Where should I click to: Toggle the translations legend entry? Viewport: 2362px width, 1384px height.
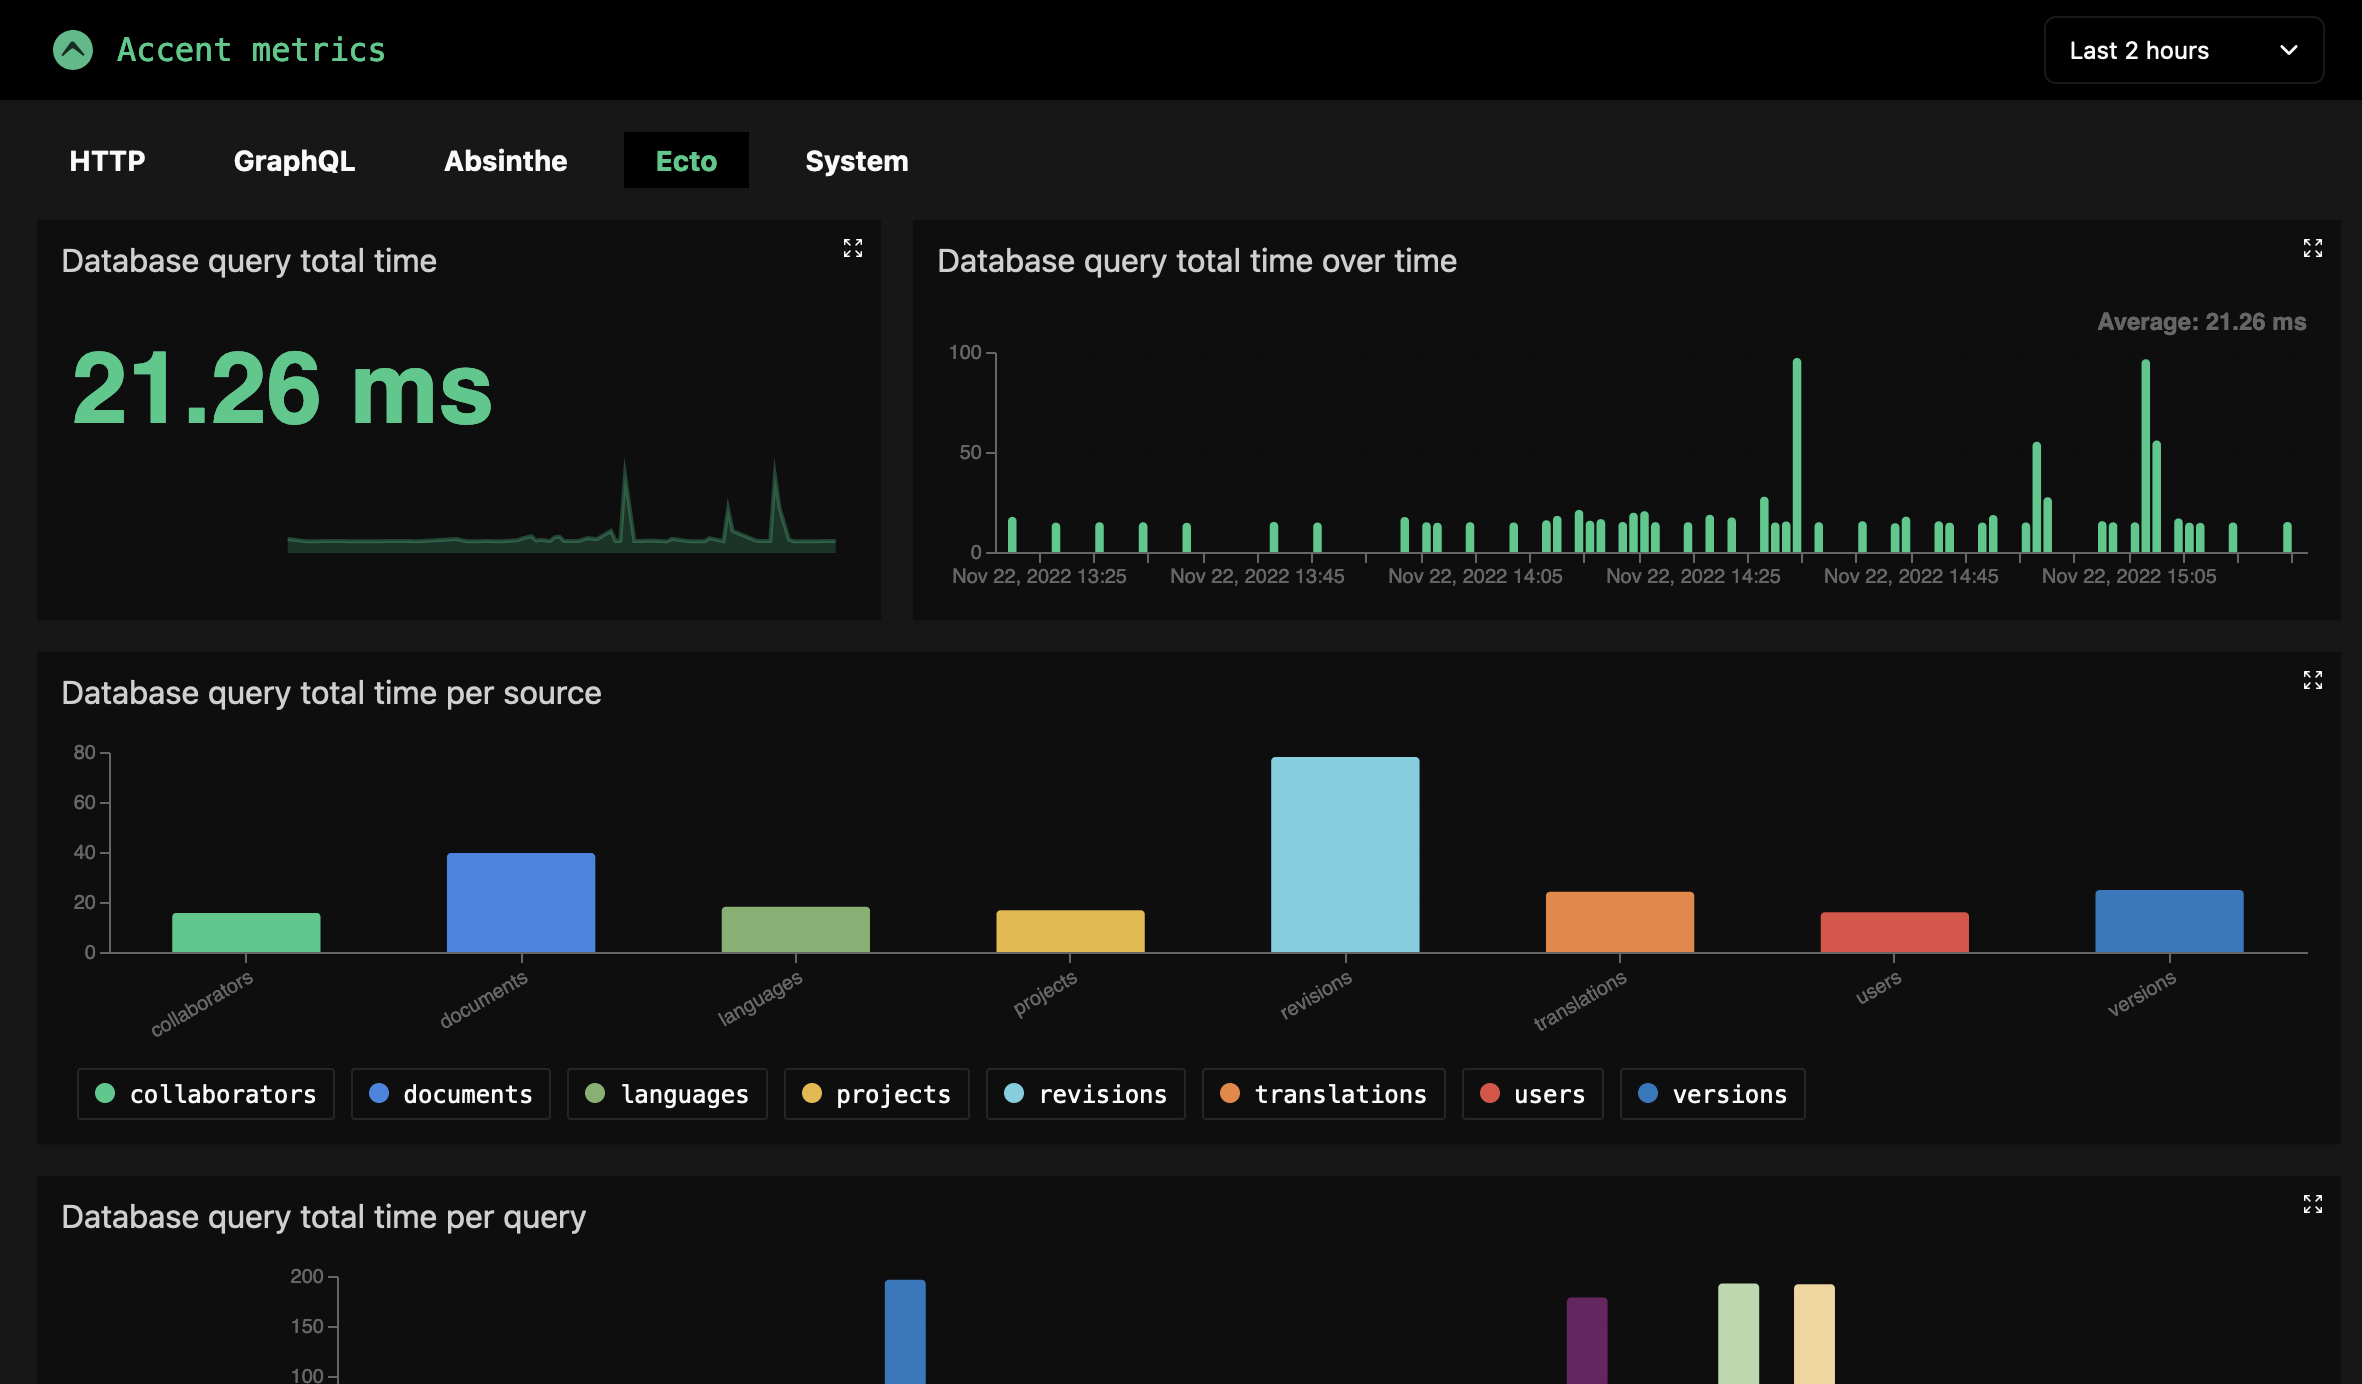click(x=1323, y=1094)
